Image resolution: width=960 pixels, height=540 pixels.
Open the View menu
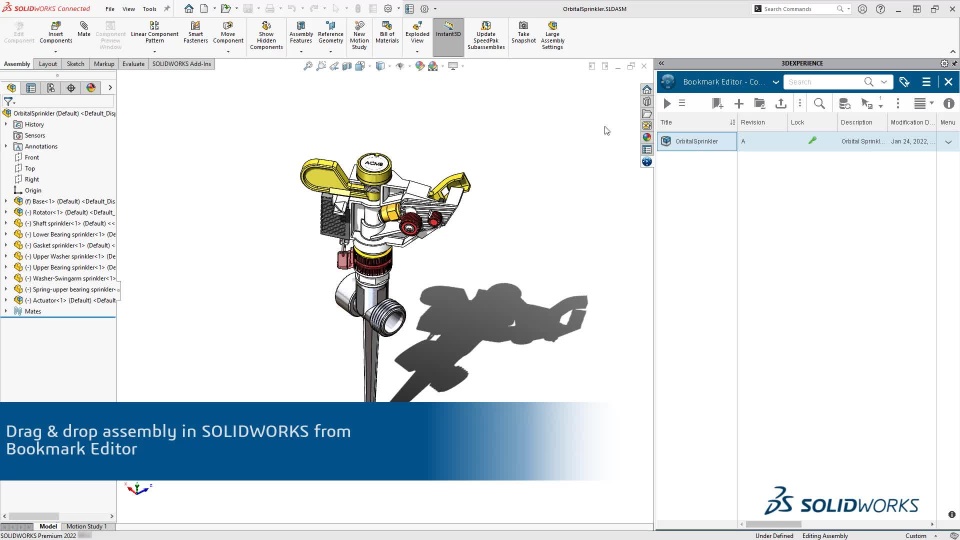coord(129,9)
